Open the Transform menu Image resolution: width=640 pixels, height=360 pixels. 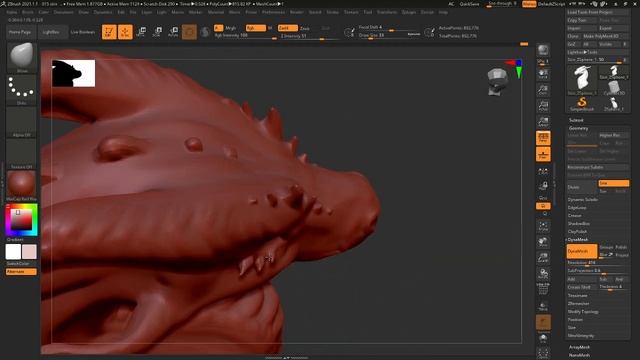point(387,12)
